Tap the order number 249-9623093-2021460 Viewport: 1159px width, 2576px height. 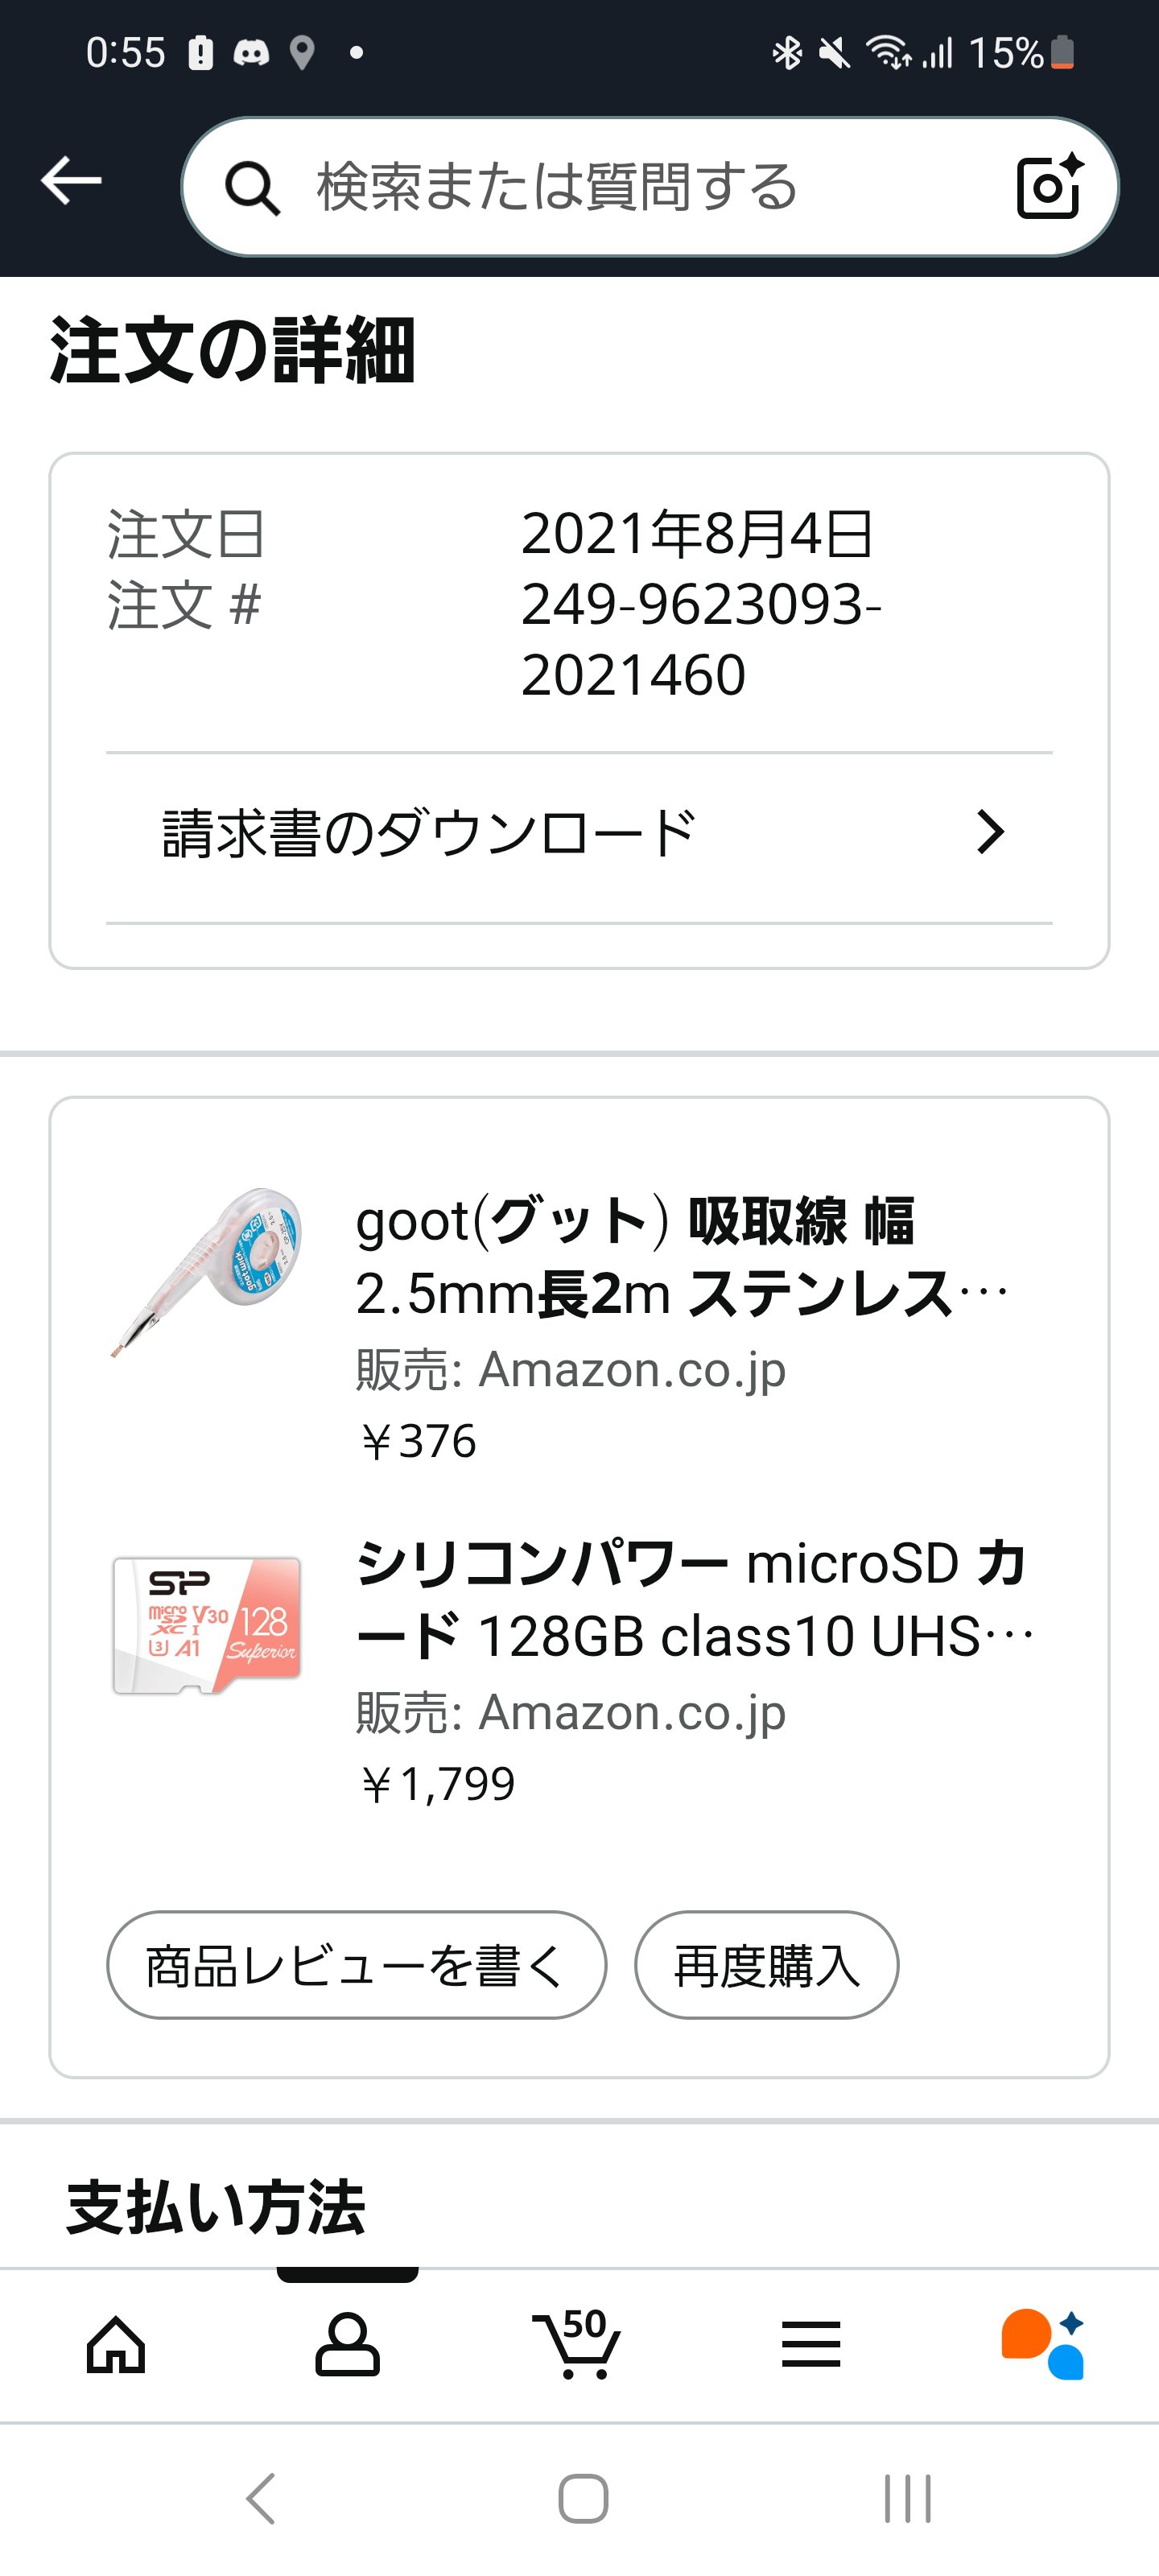tap(700, 639)
